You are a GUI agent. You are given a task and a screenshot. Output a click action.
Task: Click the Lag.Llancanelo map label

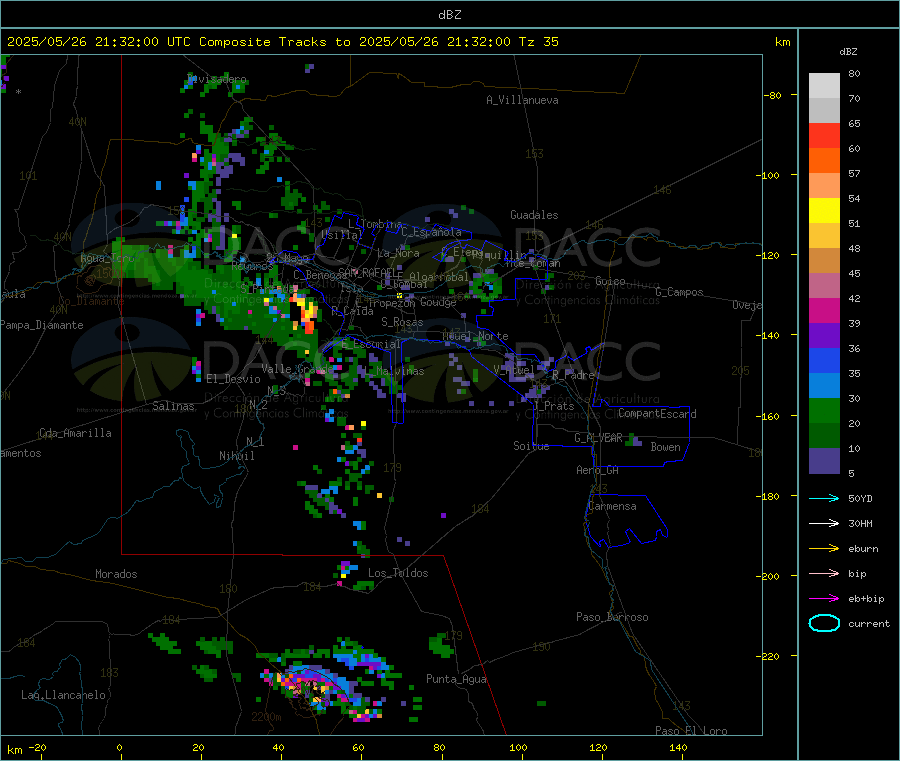click(x=63, y=695)
